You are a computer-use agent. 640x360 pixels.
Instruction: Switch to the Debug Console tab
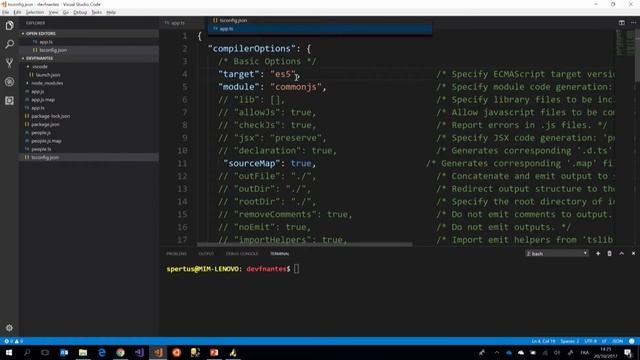tap(242, 253)
